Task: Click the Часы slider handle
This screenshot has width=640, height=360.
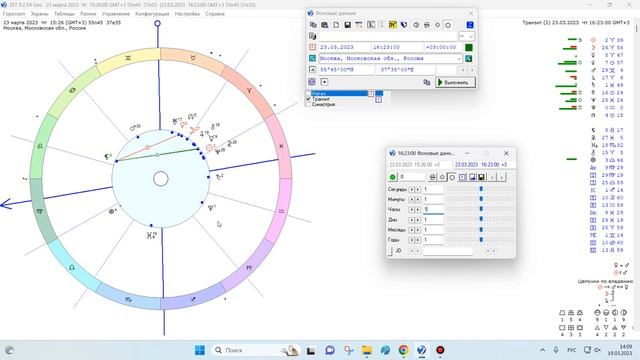Action: [x=481, y=209]
